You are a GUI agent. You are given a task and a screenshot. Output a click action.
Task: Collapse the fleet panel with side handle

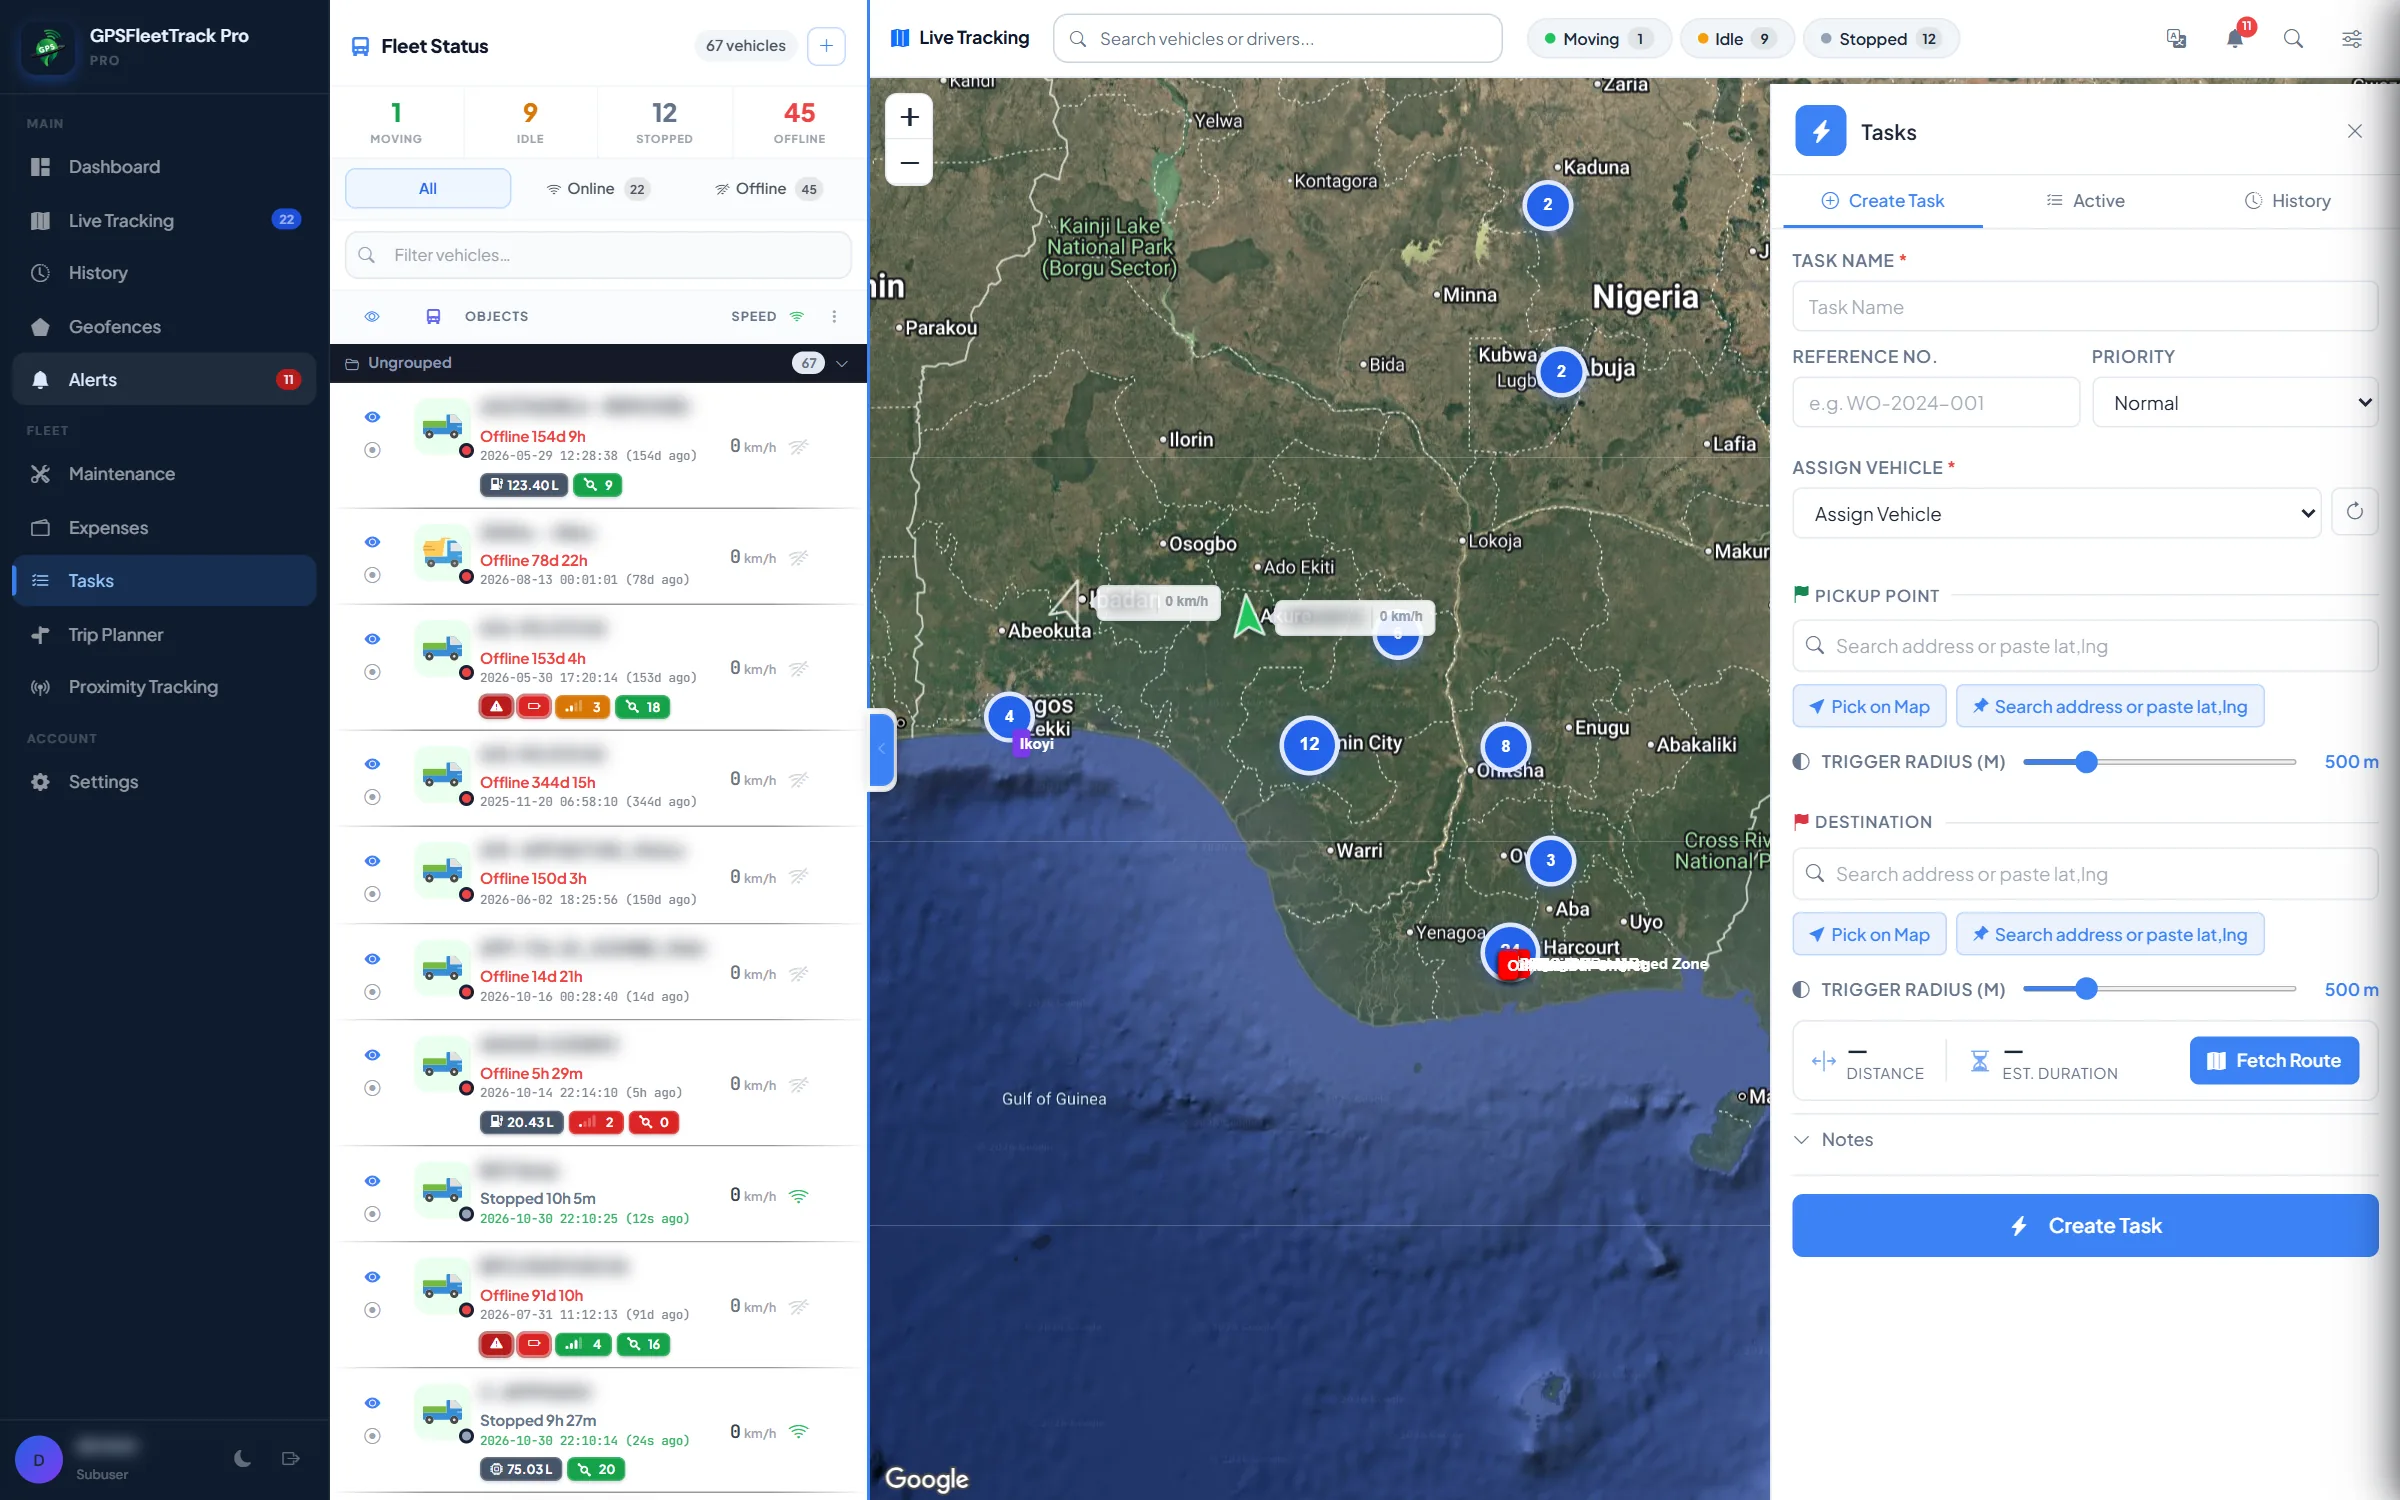881,749
